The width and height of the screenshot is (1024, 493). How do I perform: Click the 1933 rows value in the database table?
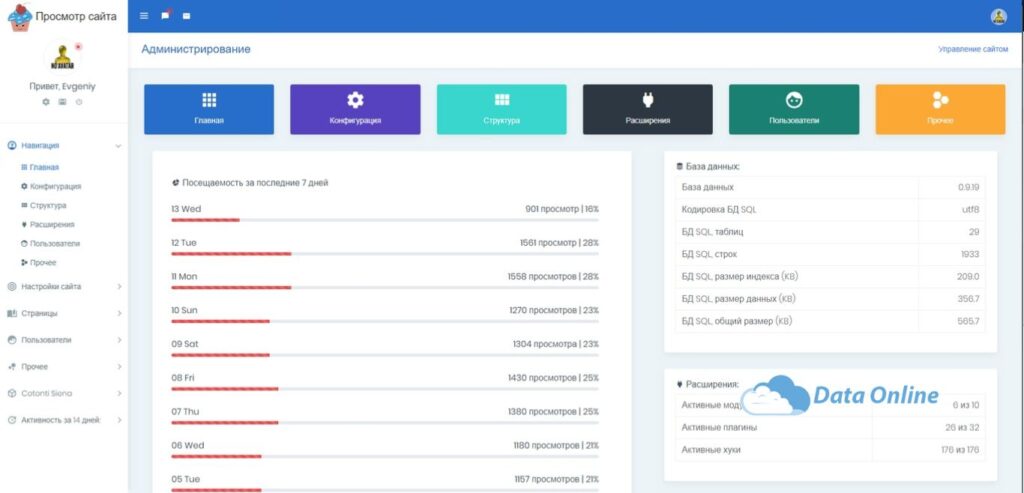pyautogui.click(x=970, y=254)
